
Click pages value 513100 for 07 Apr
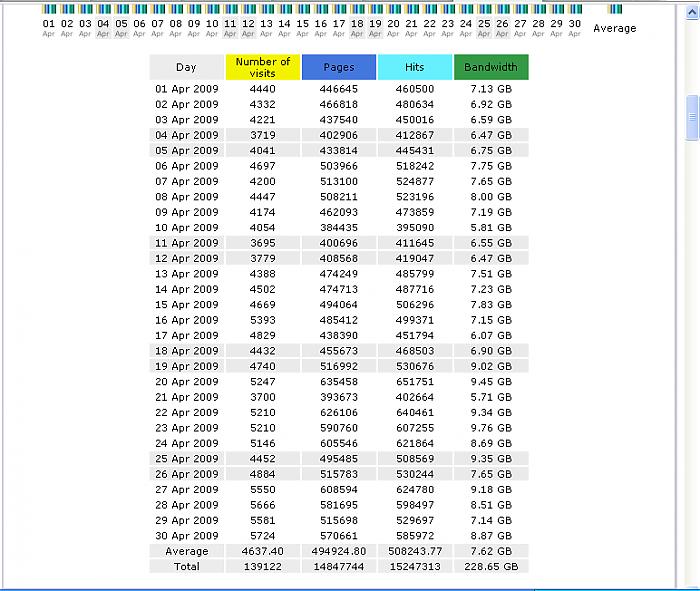click(339, 181)
